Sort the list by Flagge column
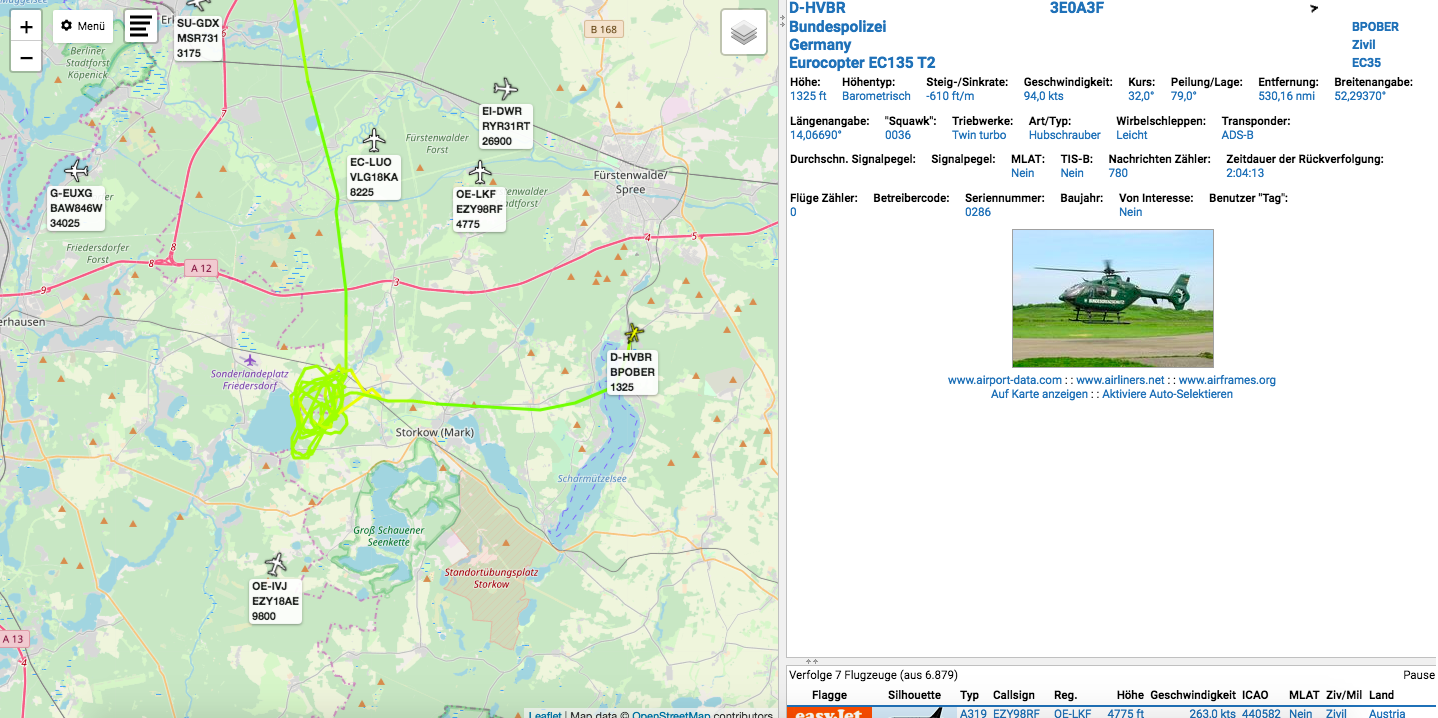This screenshot has width=1438, height=718. pyautogui.click(x=829, y=695)
